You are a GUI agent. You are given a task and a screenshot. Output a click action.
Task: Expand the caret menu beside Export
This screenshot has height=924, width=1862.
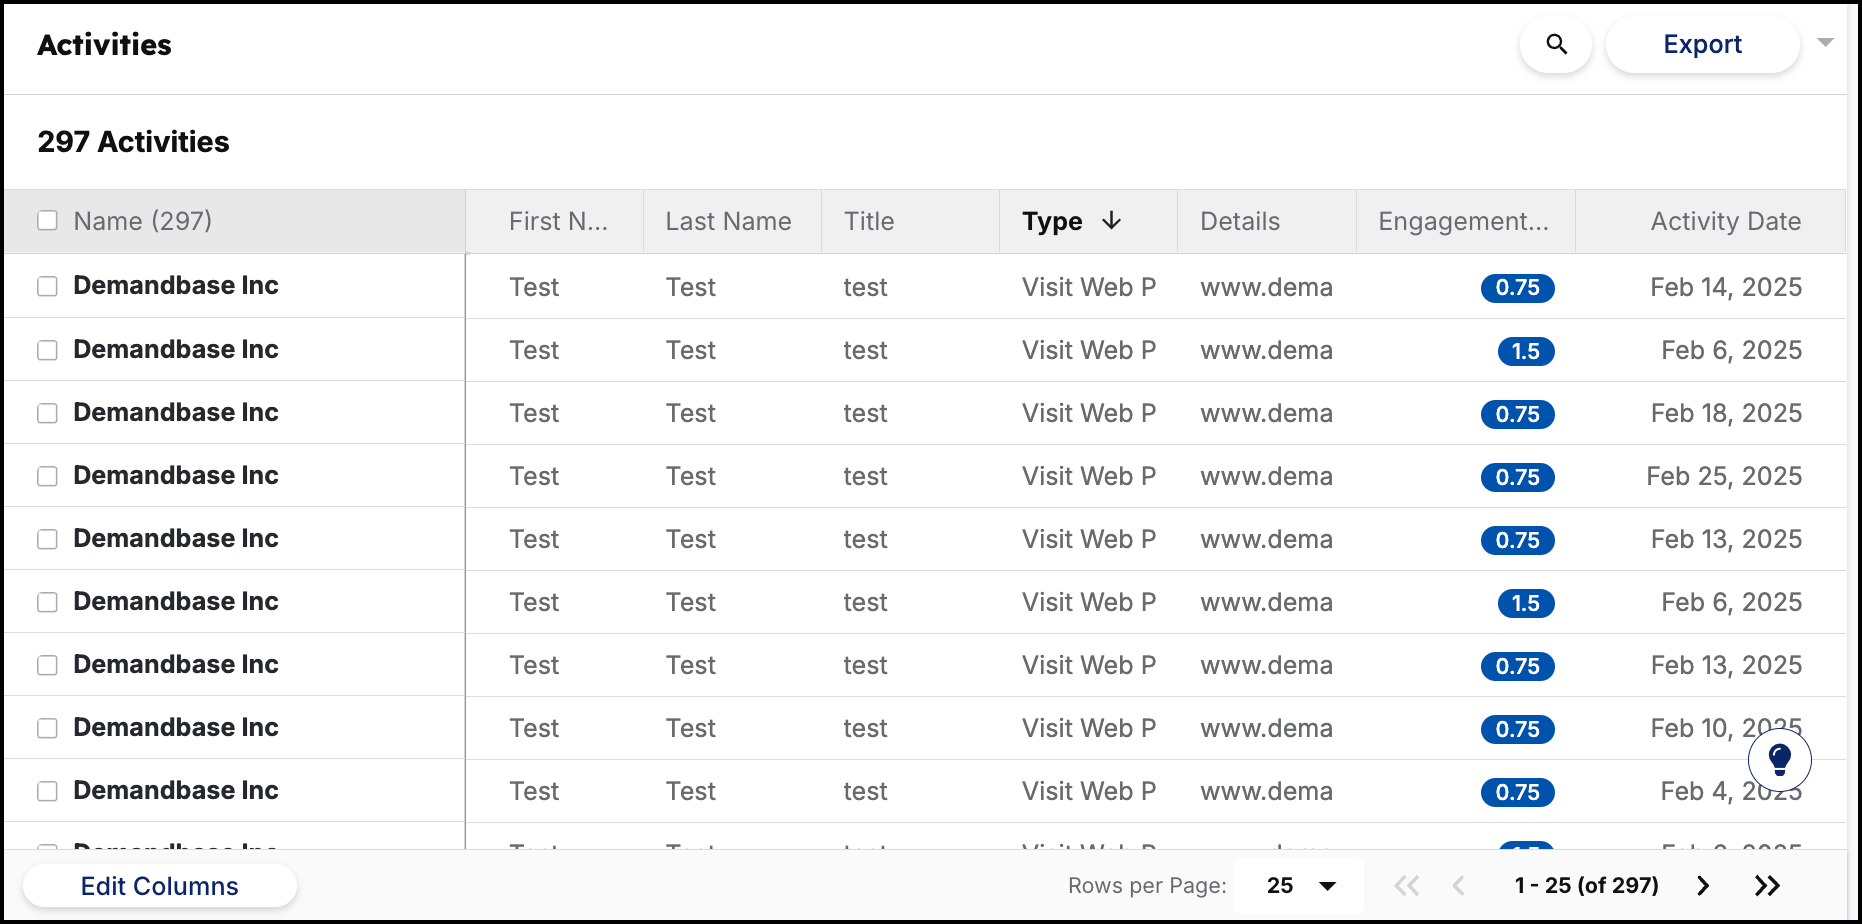click(1825, 43)
